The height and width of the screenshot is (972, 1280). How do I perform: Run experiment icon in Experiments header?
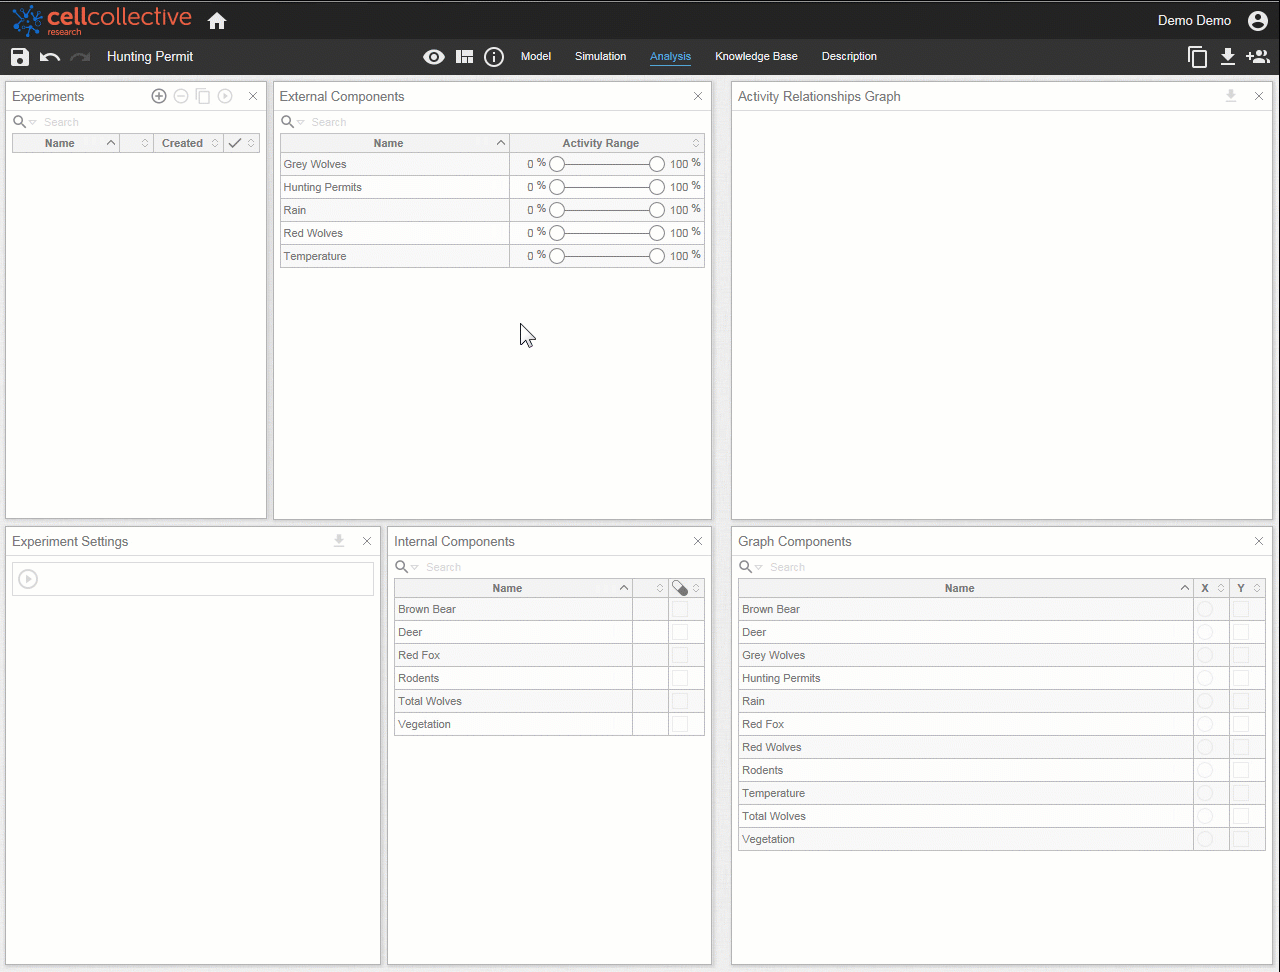pyautogui.click(x=225, y=96)
